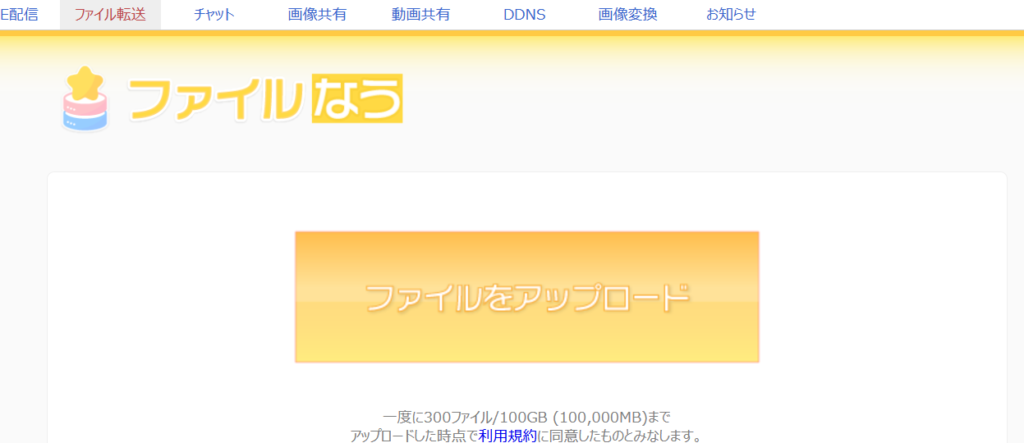Switch to the チャット tab
Screen dimensions: 1024x443
click(x=214, y=14)
